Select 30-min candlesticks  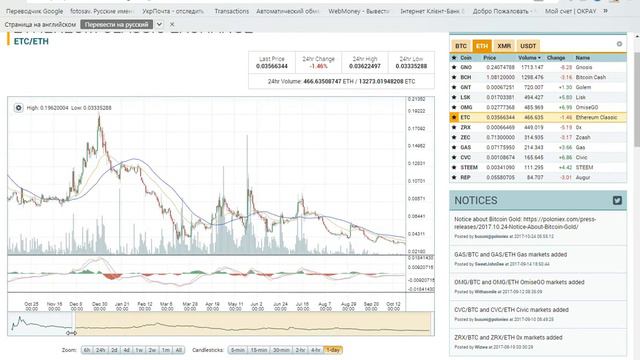point(281,350)
